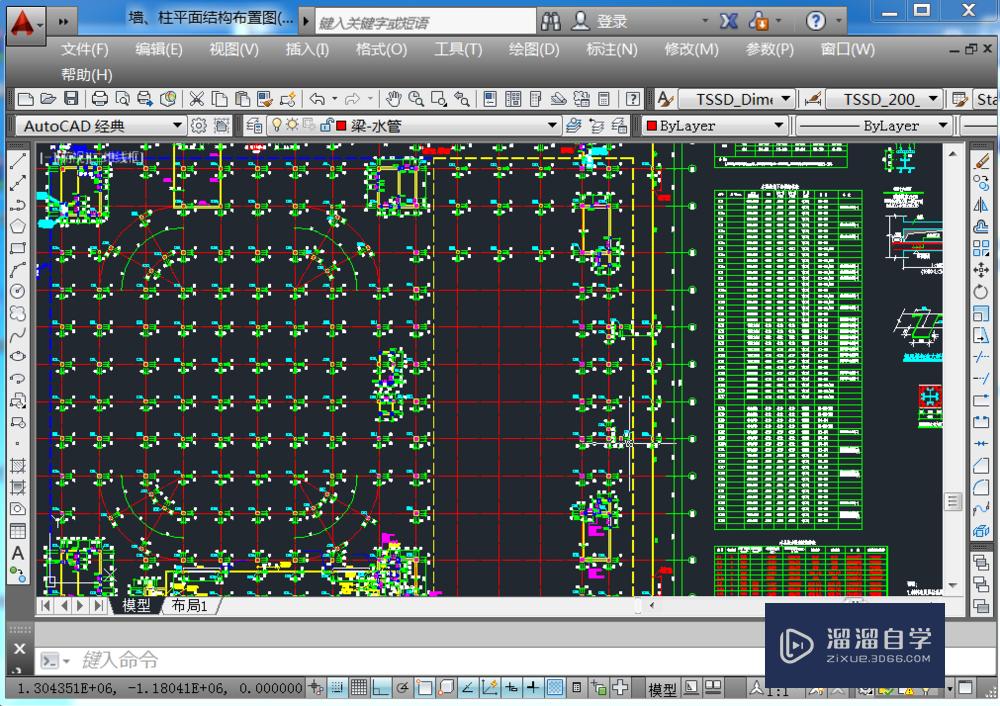Click the Copy to Clipboard toolbar icon
The height and width of the screenshot is (706, 1000).
(x=219, y=98)
